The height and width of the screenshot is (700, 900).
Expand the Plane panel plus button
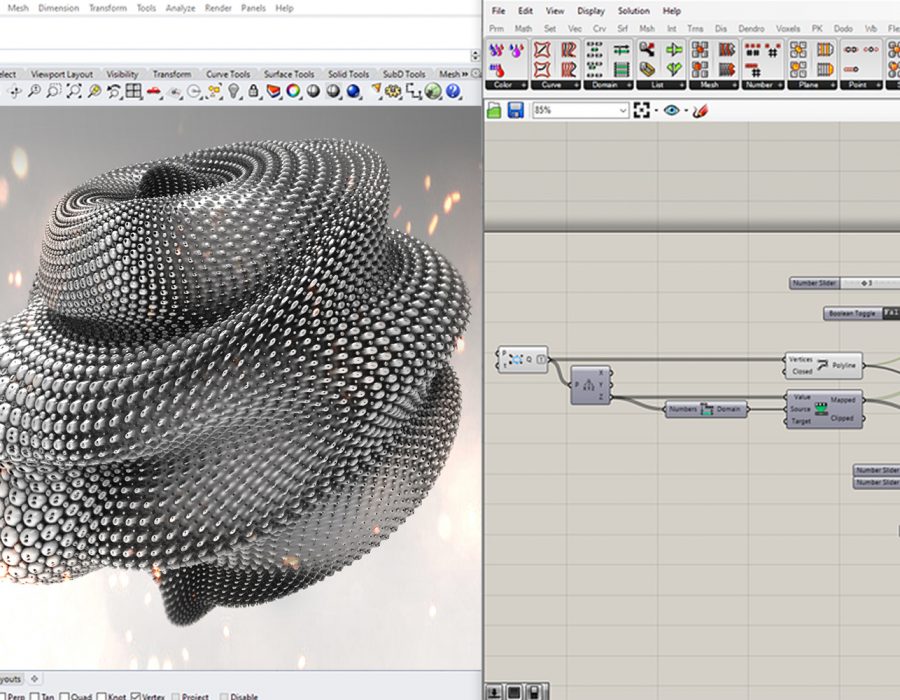(832, 85)
